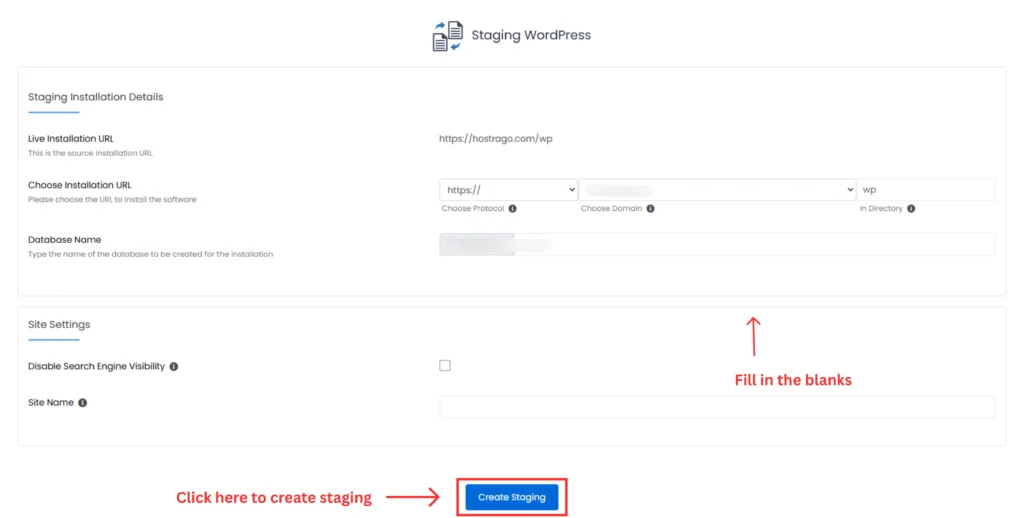Click 'Type the name of the database' hint
The width and height of the screenshot is (1024, 518).
[150, 254]
